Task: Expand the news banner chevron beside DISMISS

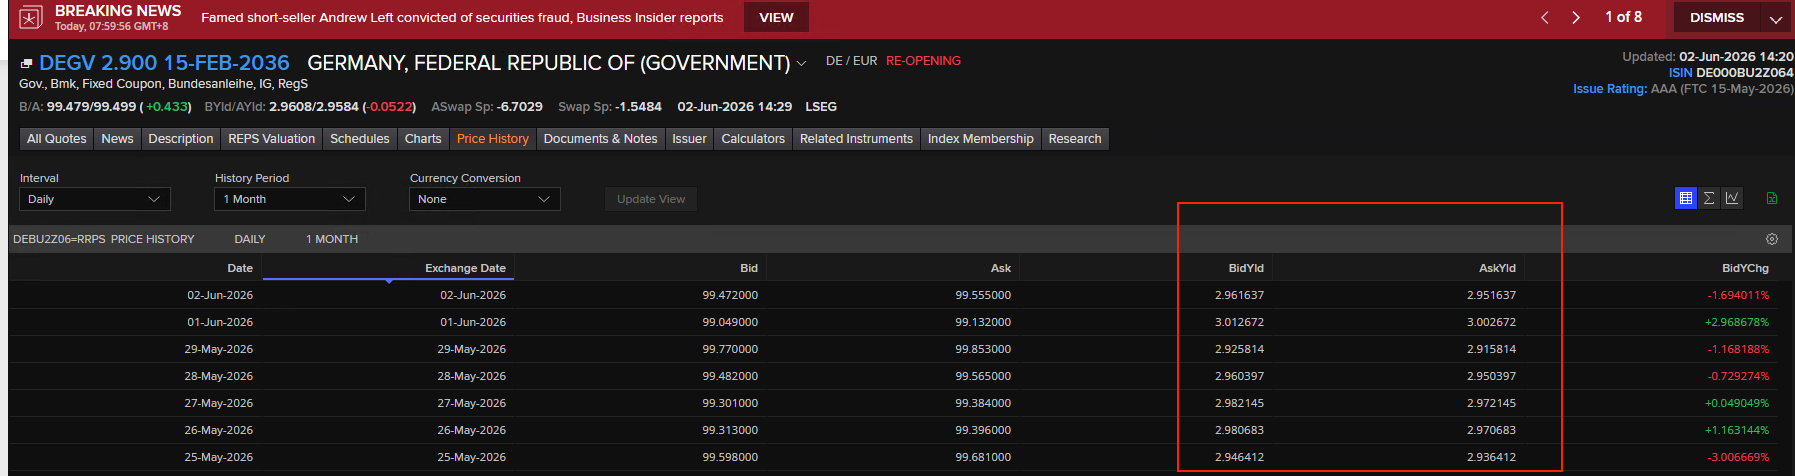Action: [1776, 19]
